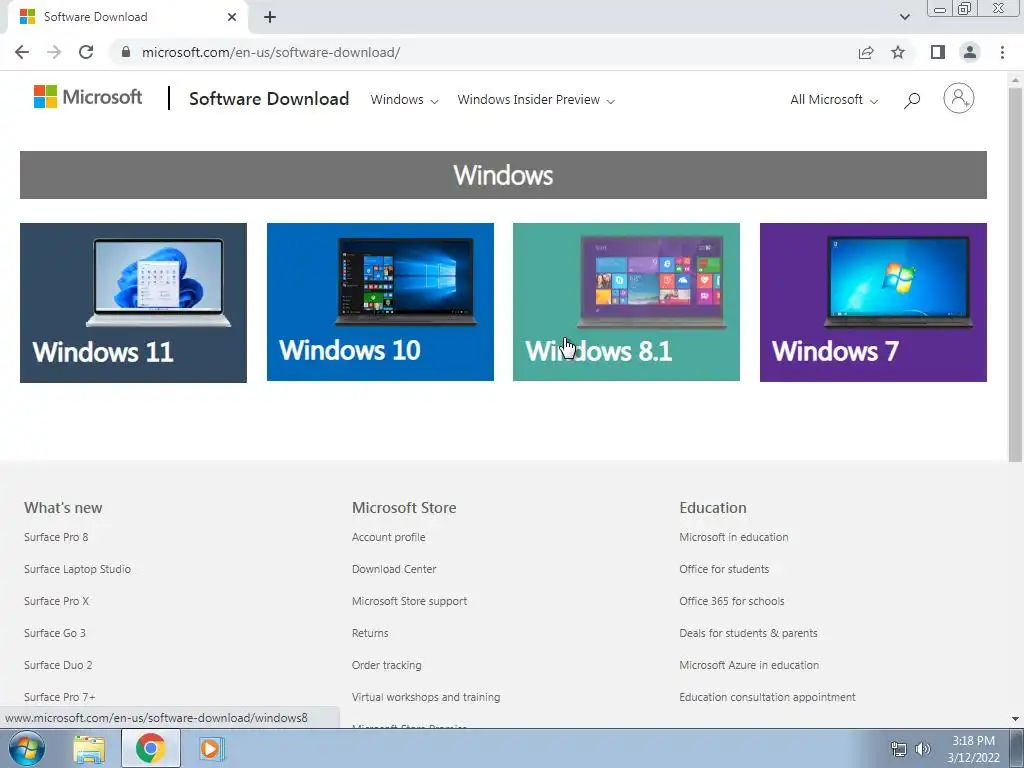Click the Share this page icon
The height and width of the screenshot is (768, 1024).
pos(866,52)
